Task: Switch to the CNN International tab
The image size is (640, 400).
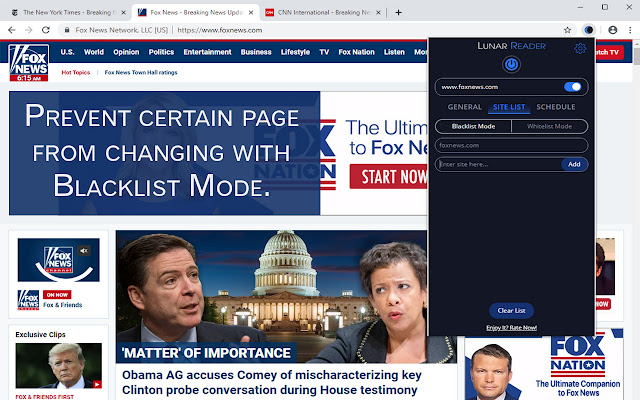Action: [323, 13]
